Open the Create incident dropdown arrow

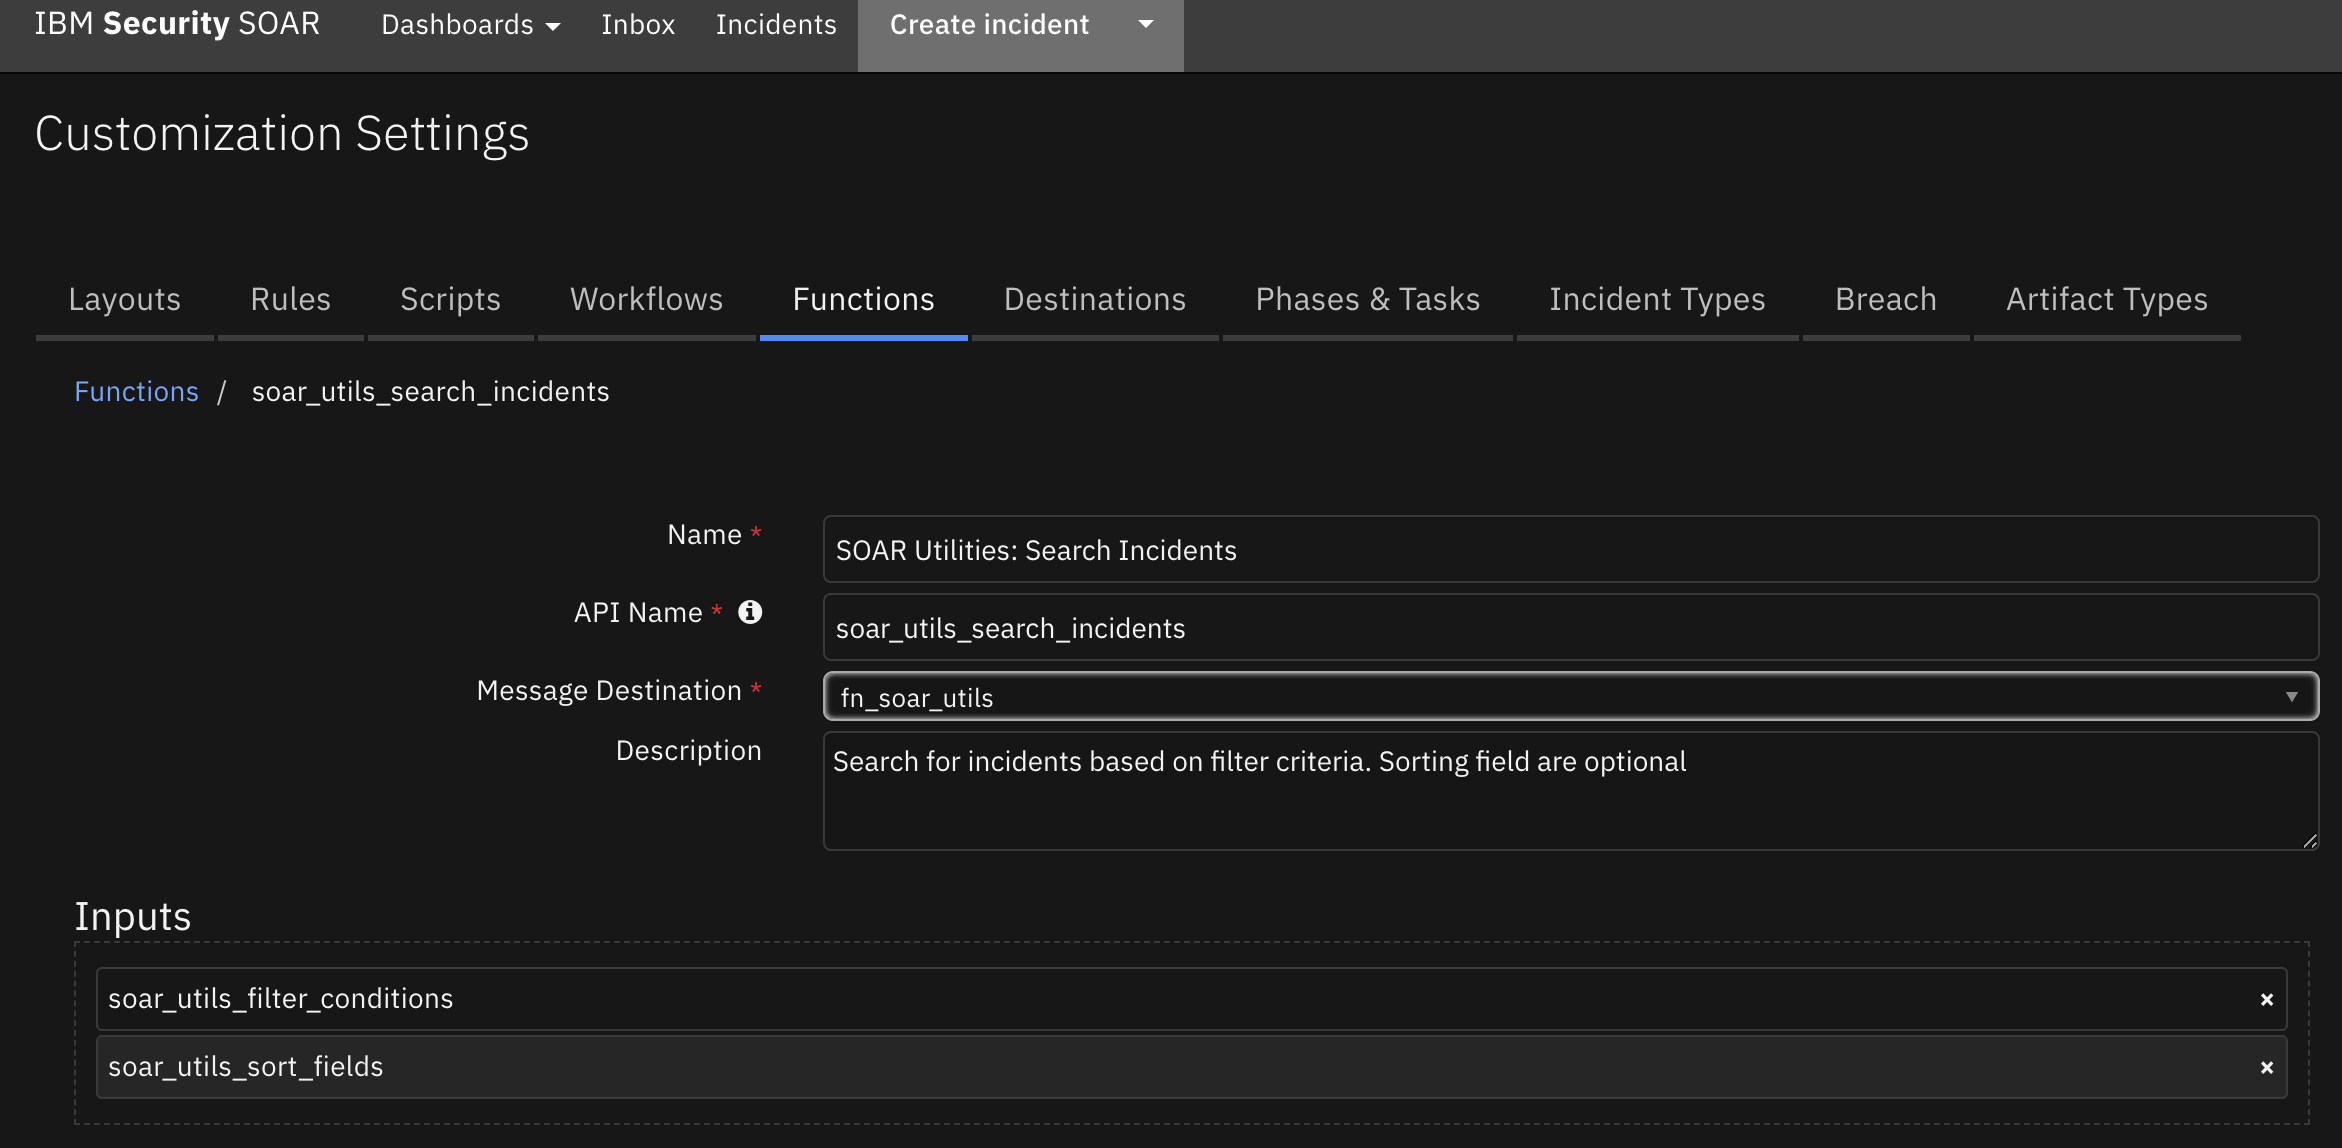tap(1146, 24)
